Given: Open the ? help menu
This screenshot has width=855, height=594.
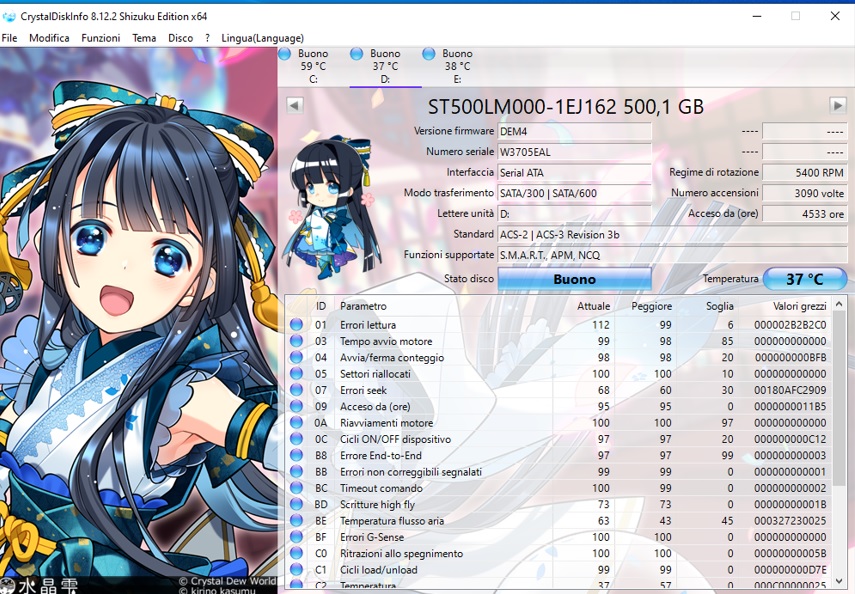Looking at the screenshot, I should pos(207,38).
